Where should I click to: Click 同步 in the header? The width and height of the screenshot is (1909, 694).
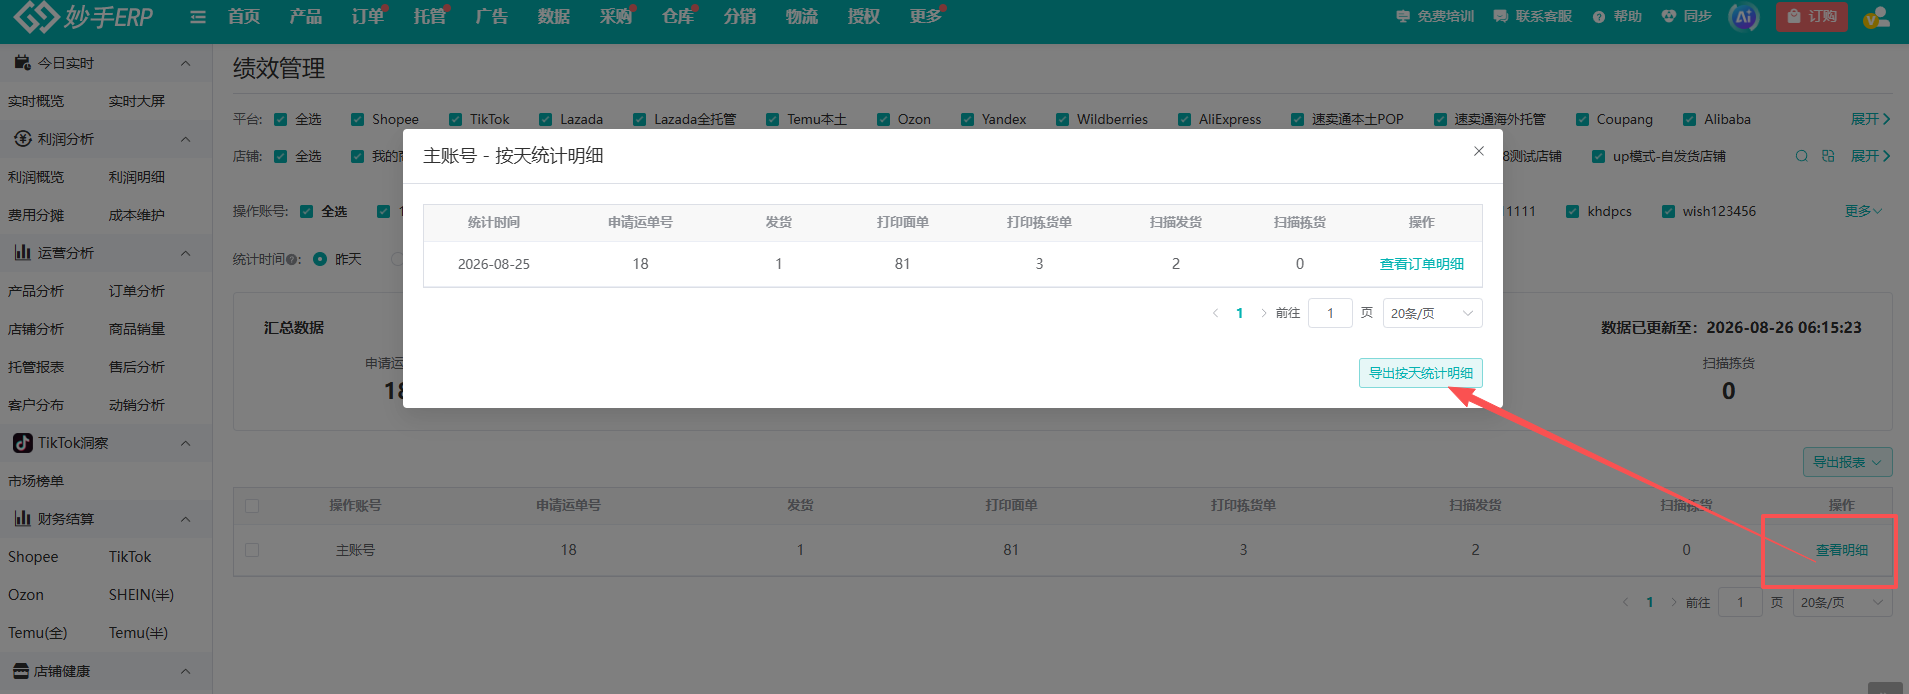tap(1687, 16)
